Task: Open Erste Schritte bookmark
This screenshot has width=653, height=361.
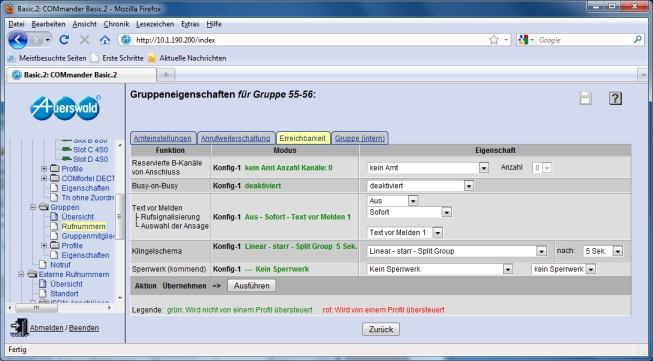Action: (117, 58)
